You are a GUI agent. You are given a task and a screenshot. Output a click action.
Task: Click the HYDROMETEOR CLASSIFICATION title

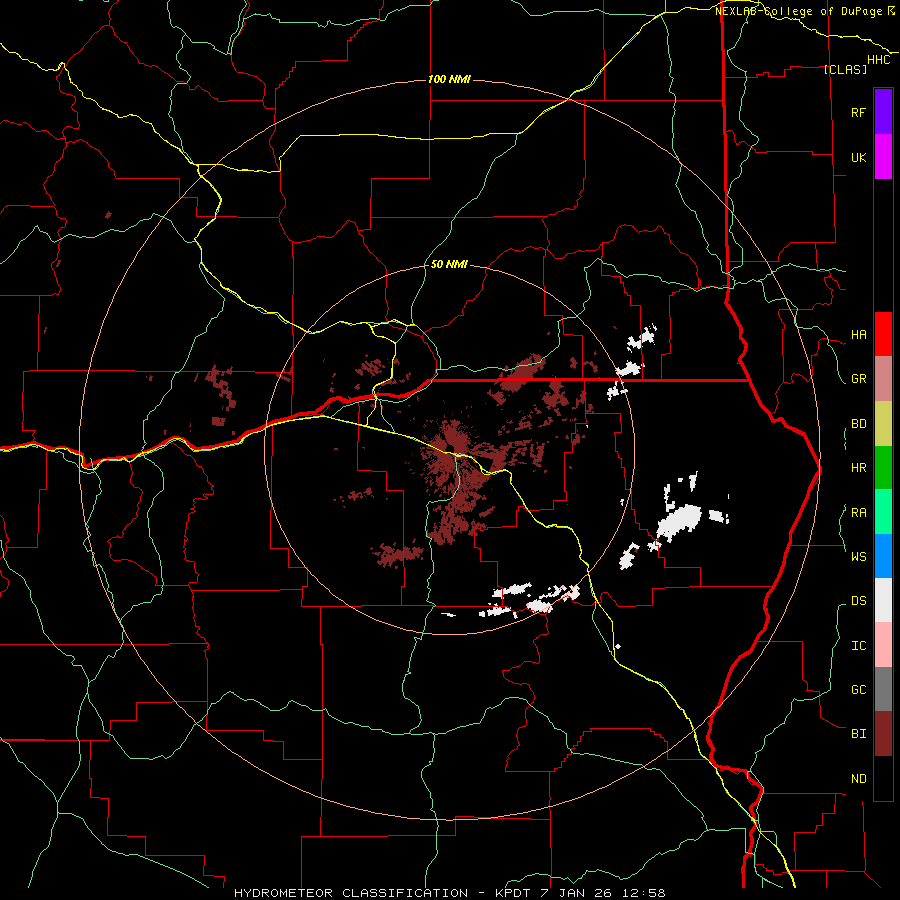(x=351, y=893)
